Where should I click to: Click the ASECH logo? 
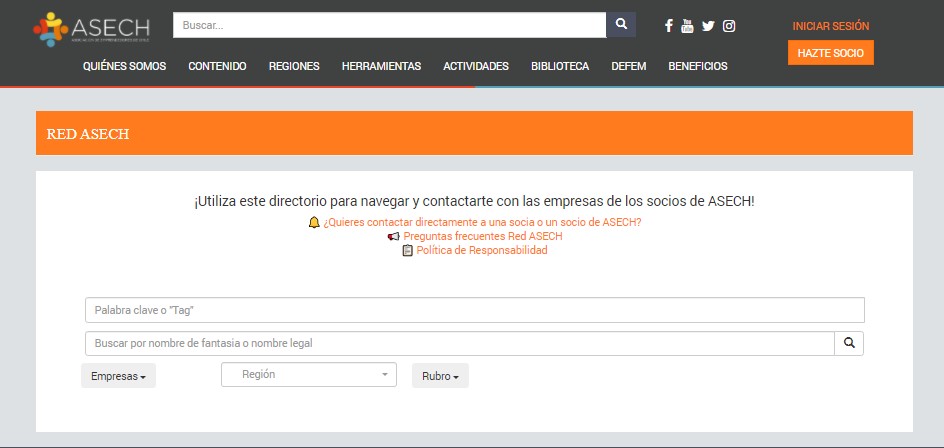pos(92,29)
